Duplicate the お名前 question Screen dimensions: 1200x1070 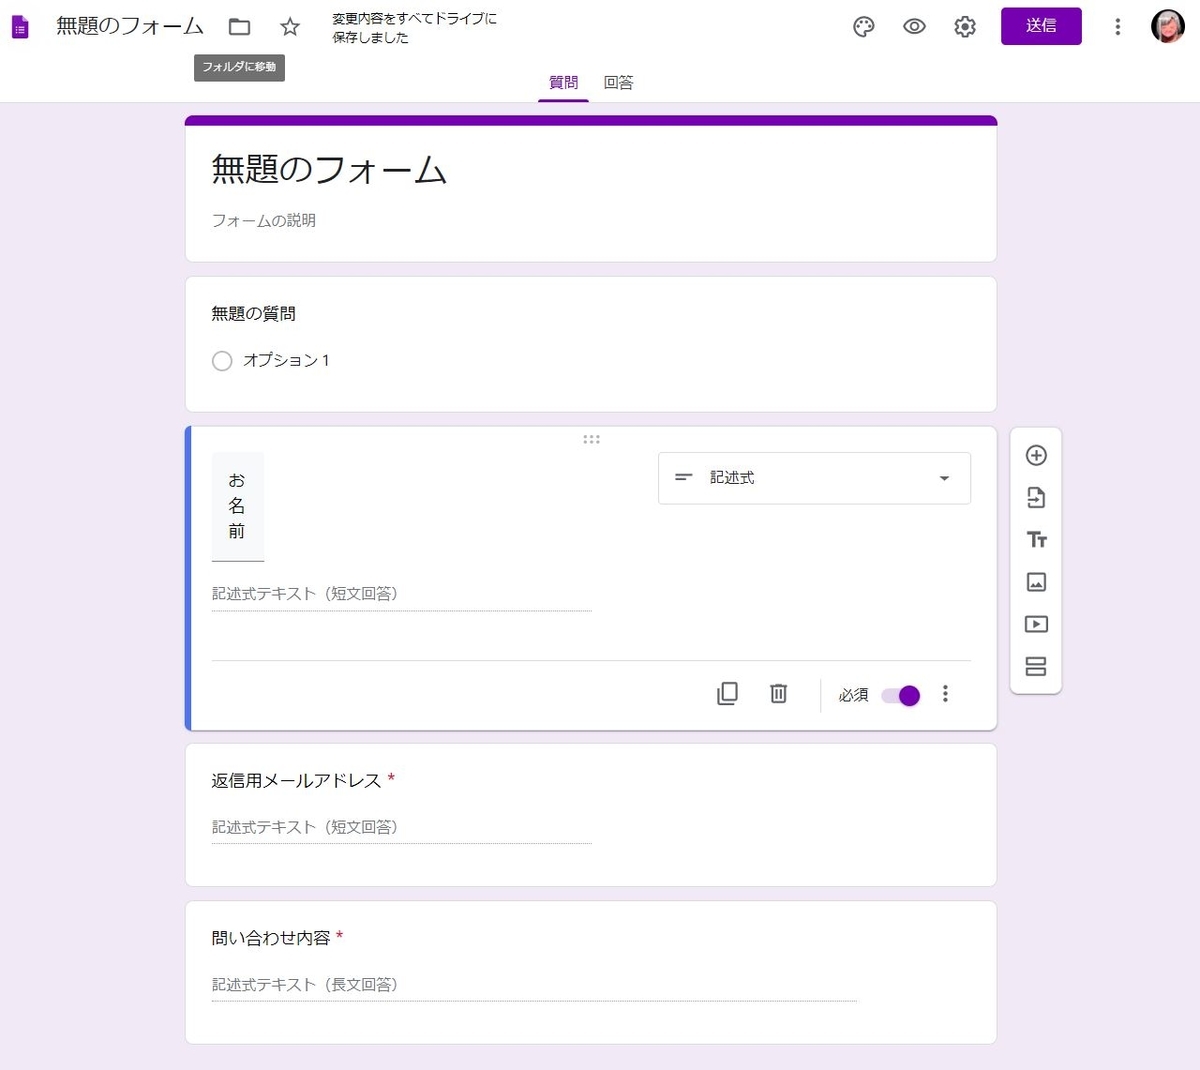coord(728,694)
